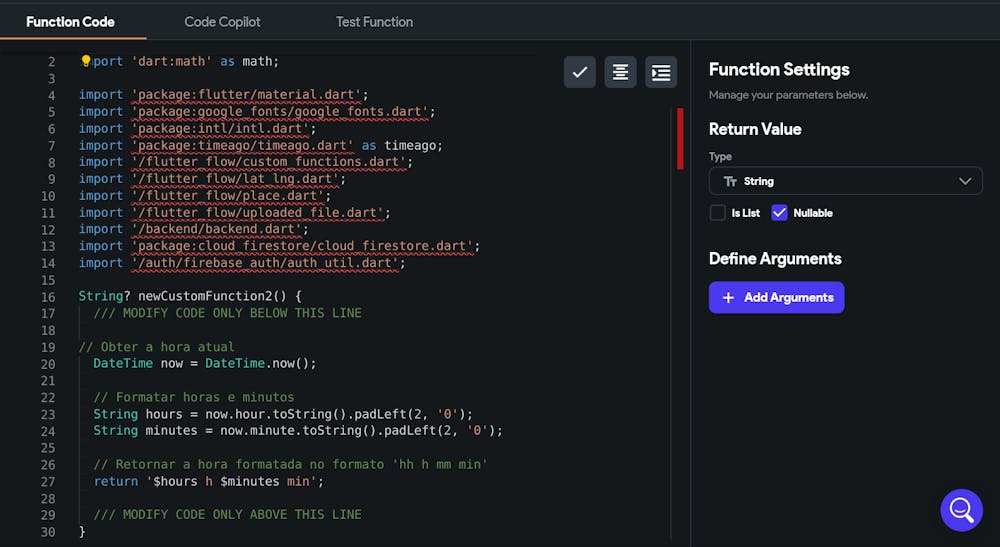Image resolution: width=1000 pixels, height=547 pixels.
Task: Click the newCustomFunction2 declaration line
Action: click(189, 296)
